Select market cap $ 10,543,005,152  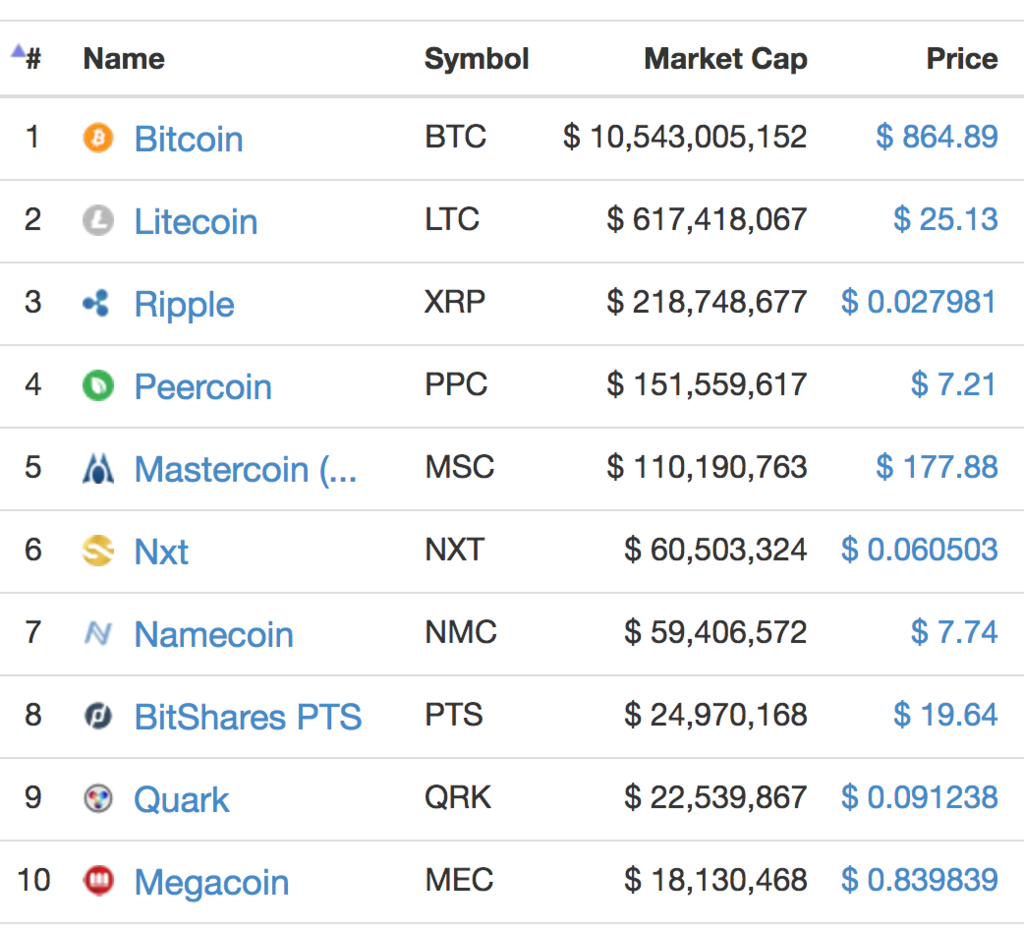click(685, 138)
